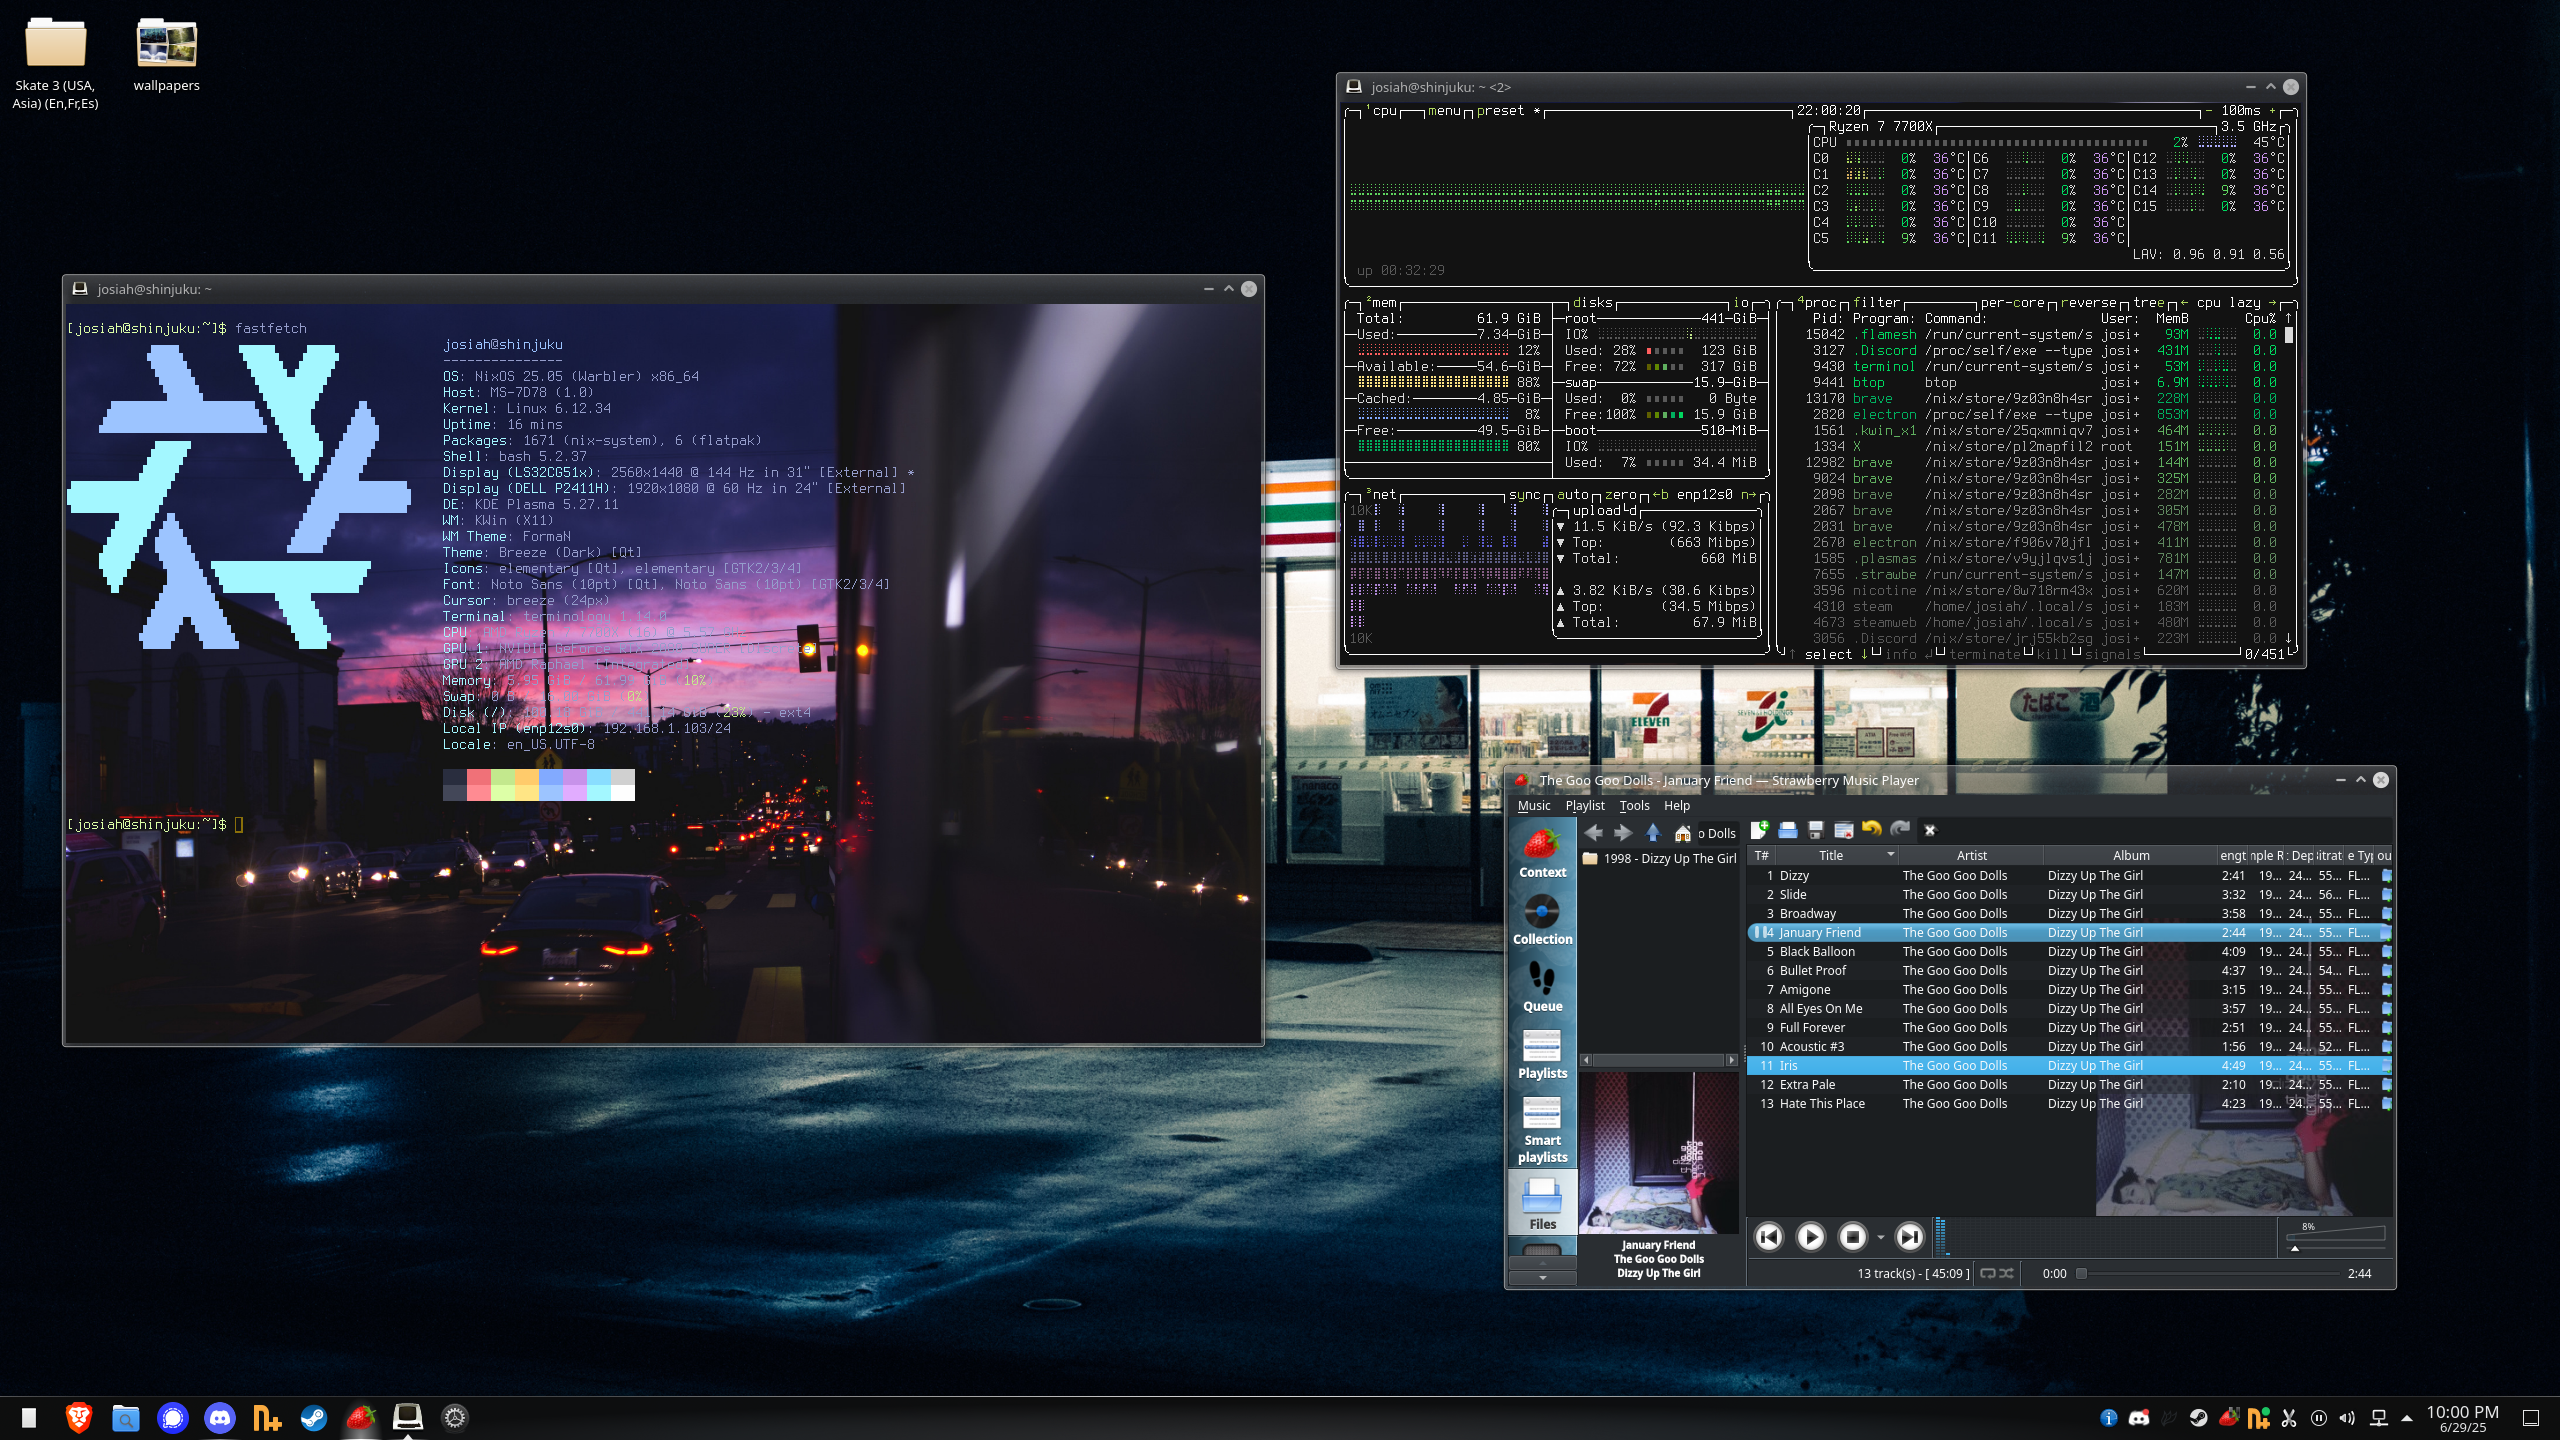2560x1440 pixels.
Task: Toggle repeat mode in Strawberry
Action: click(x=1988, y=1273)
